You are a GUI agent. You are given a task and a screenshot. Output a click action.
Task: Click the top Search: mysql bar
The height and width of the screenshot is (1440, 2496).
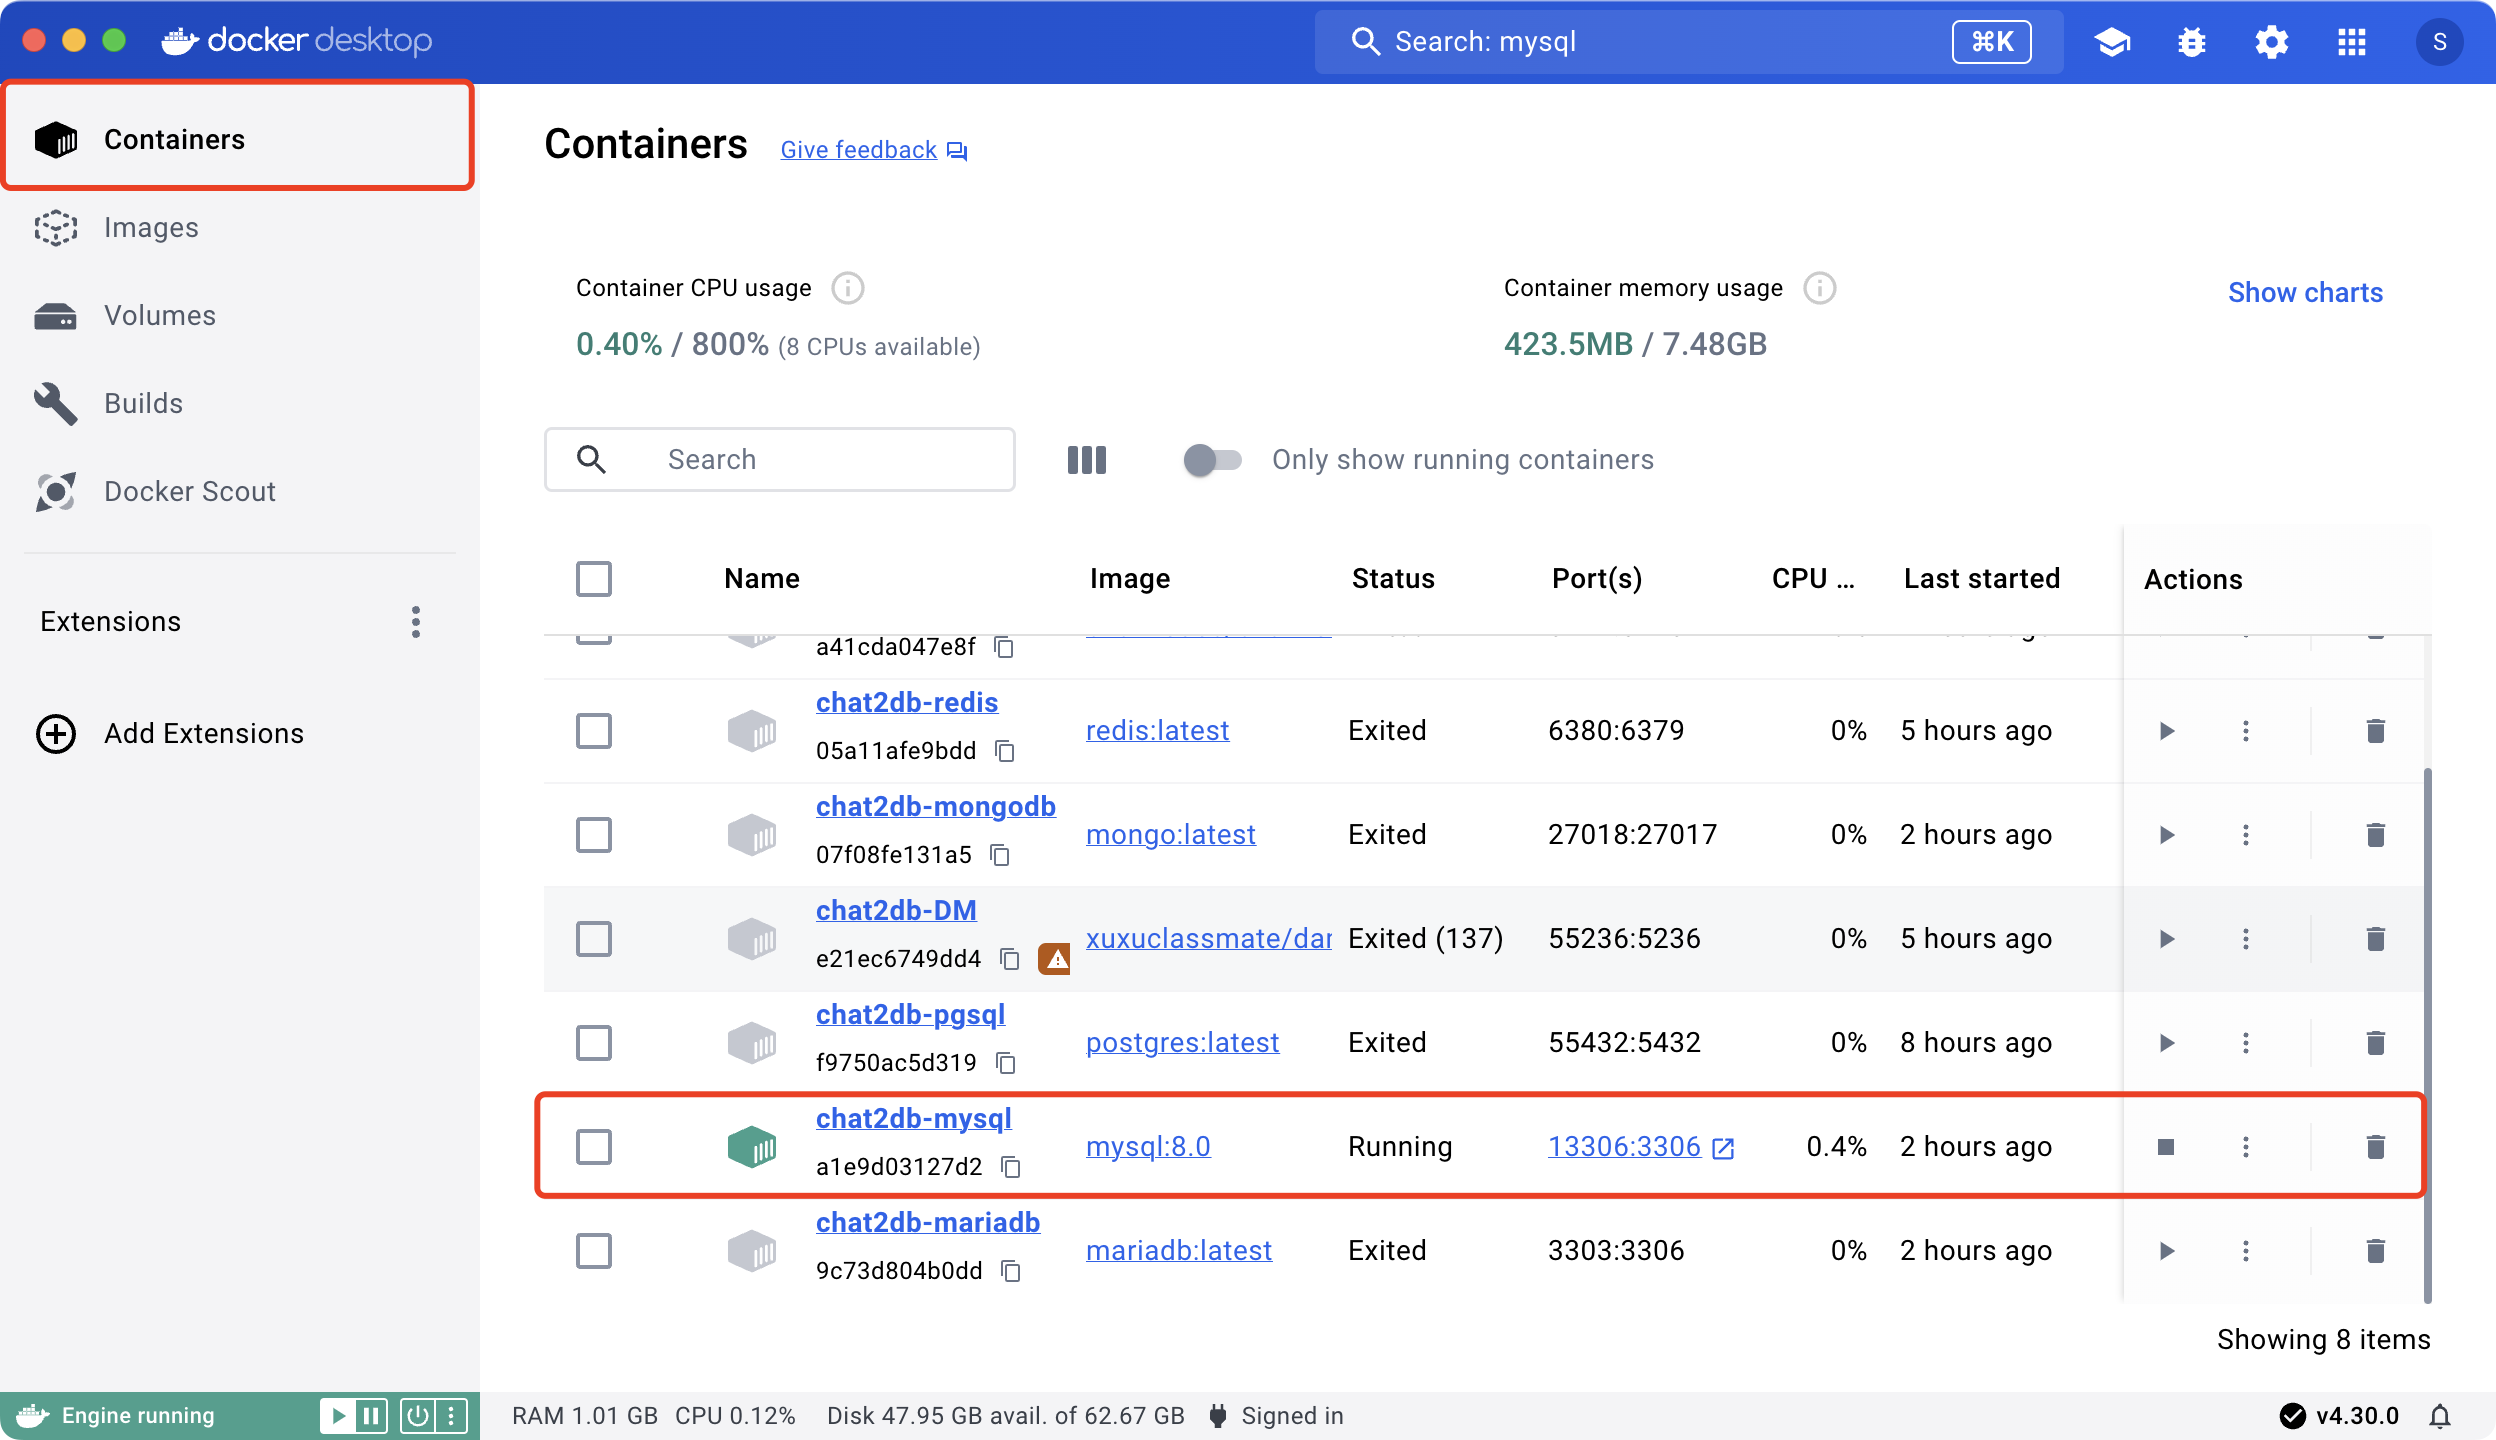pyautogui.click(x=1688, y=42)
